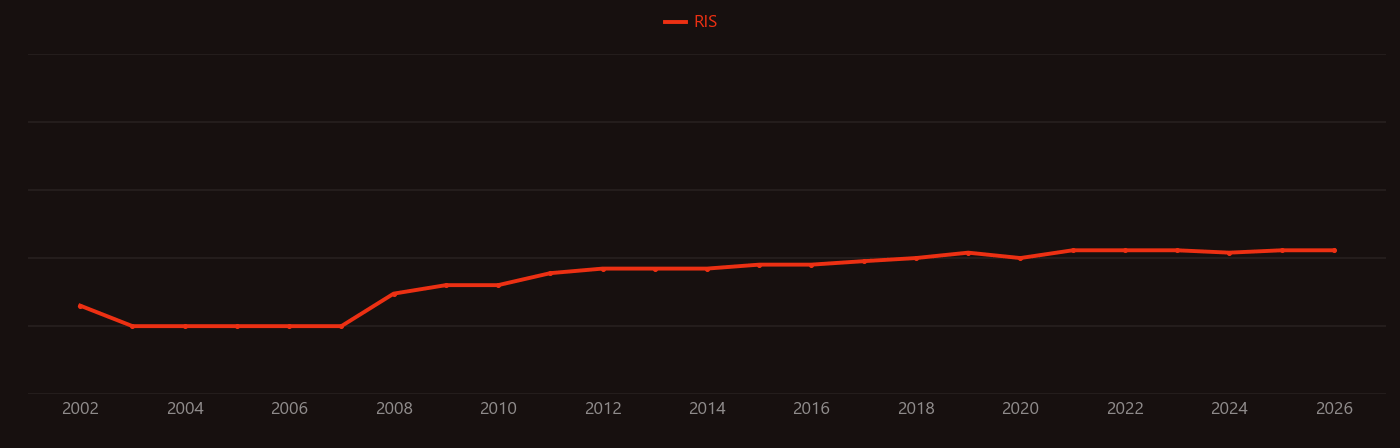Click the 2026 data point on the line
This screenshot has height=448, width=1400.
(x=1334, y=250)
